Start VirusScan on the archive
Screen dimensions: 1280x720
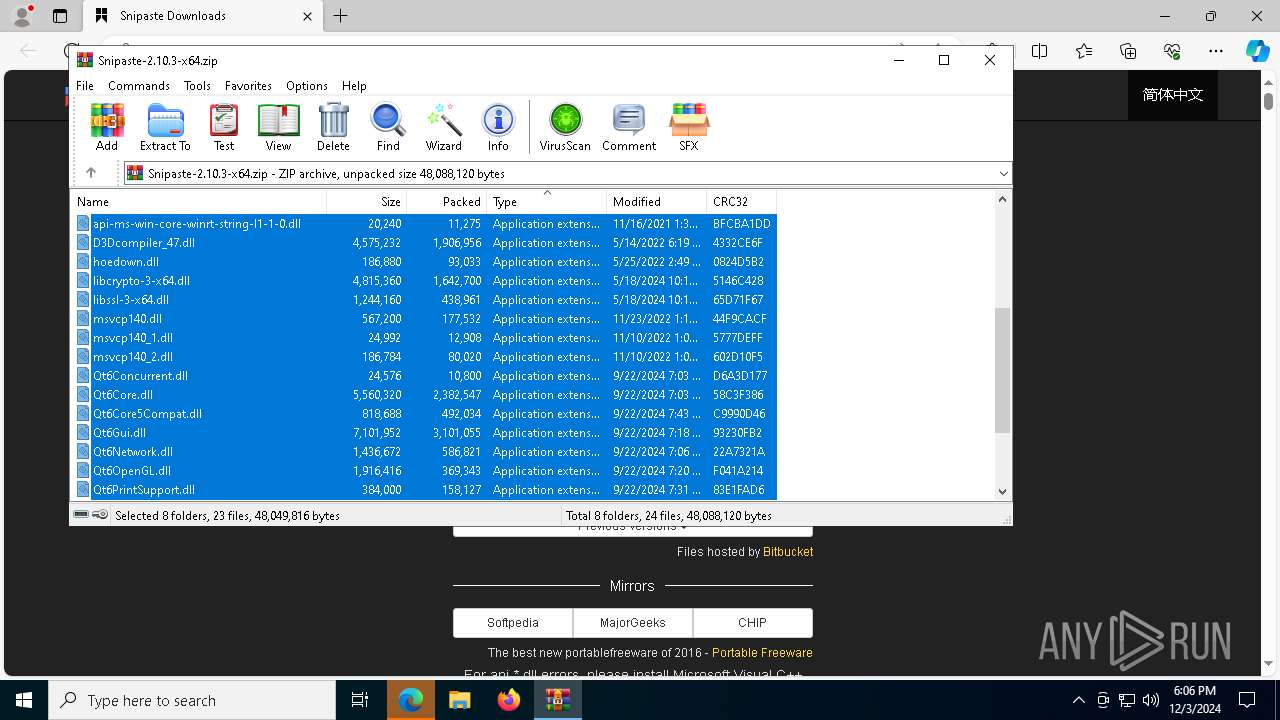click(565, 127)
